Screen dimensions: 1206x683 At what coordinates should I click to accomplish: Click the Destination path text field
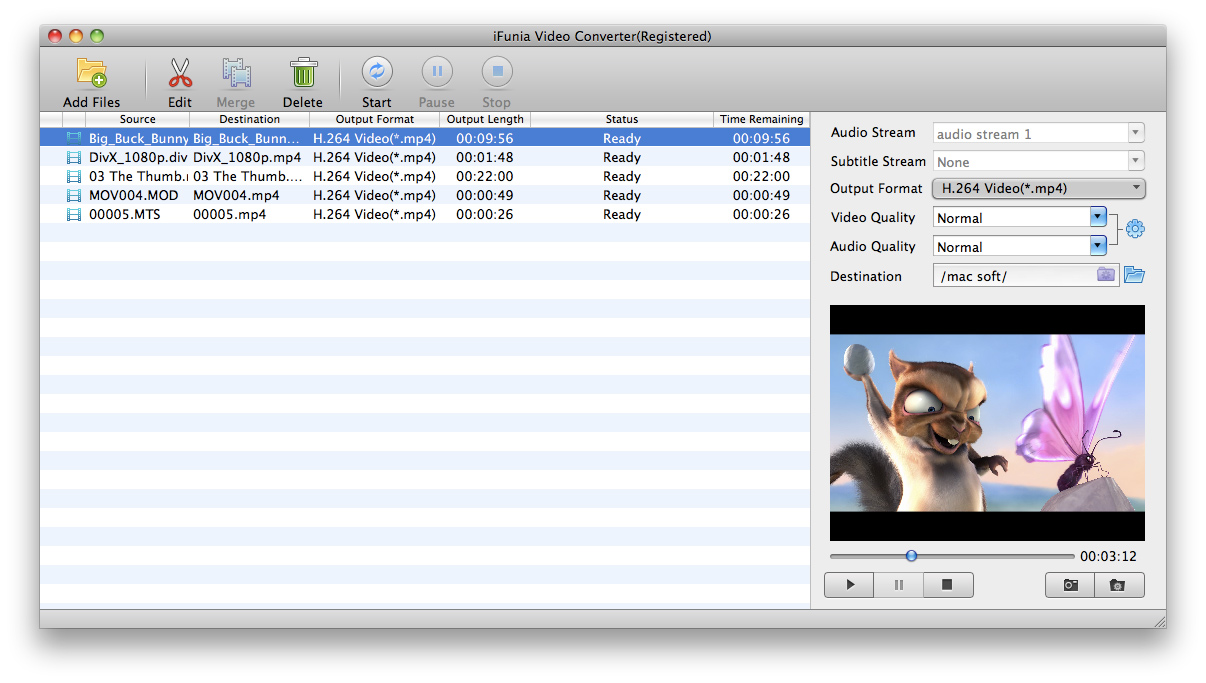(1012, 276)
